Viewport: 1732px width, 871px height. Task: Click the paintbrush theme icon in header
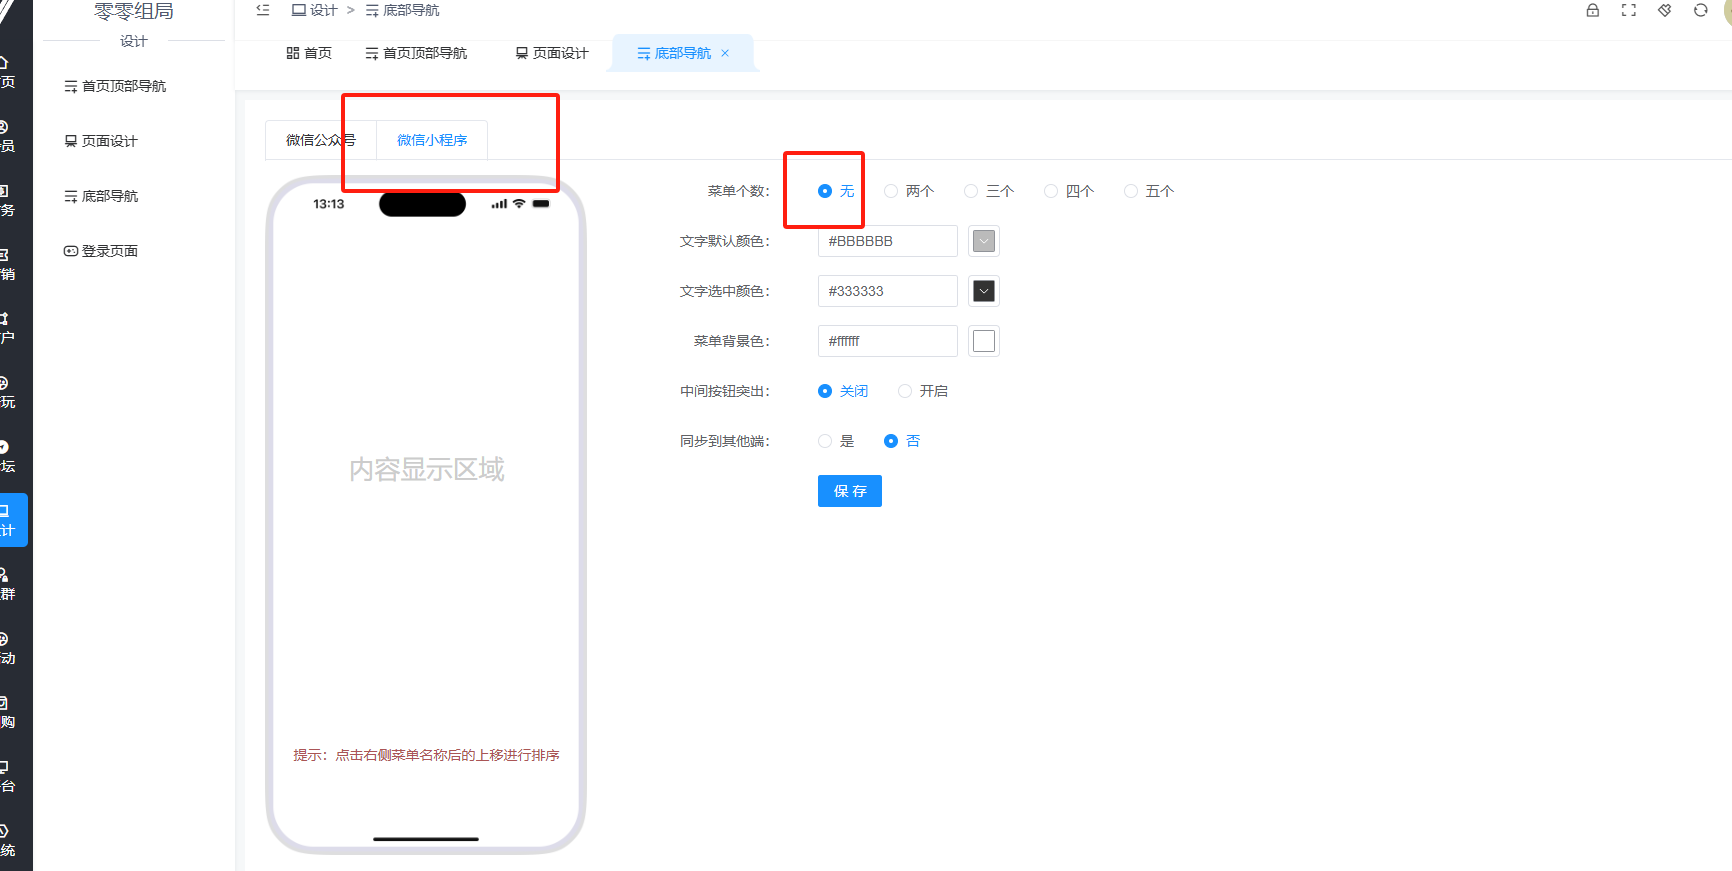pos(1664,10)
